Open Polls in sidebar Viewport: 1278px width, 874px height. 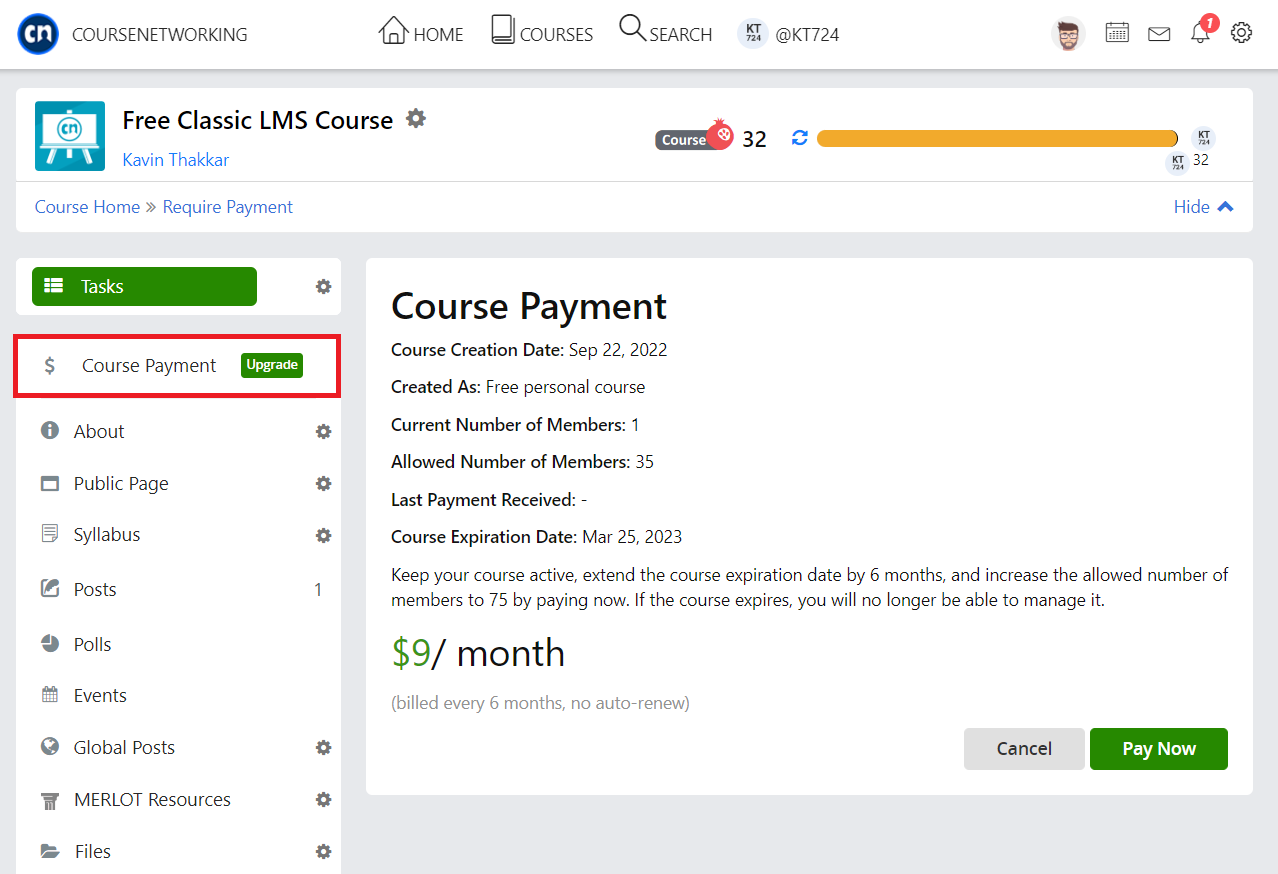tap(92, 644)
